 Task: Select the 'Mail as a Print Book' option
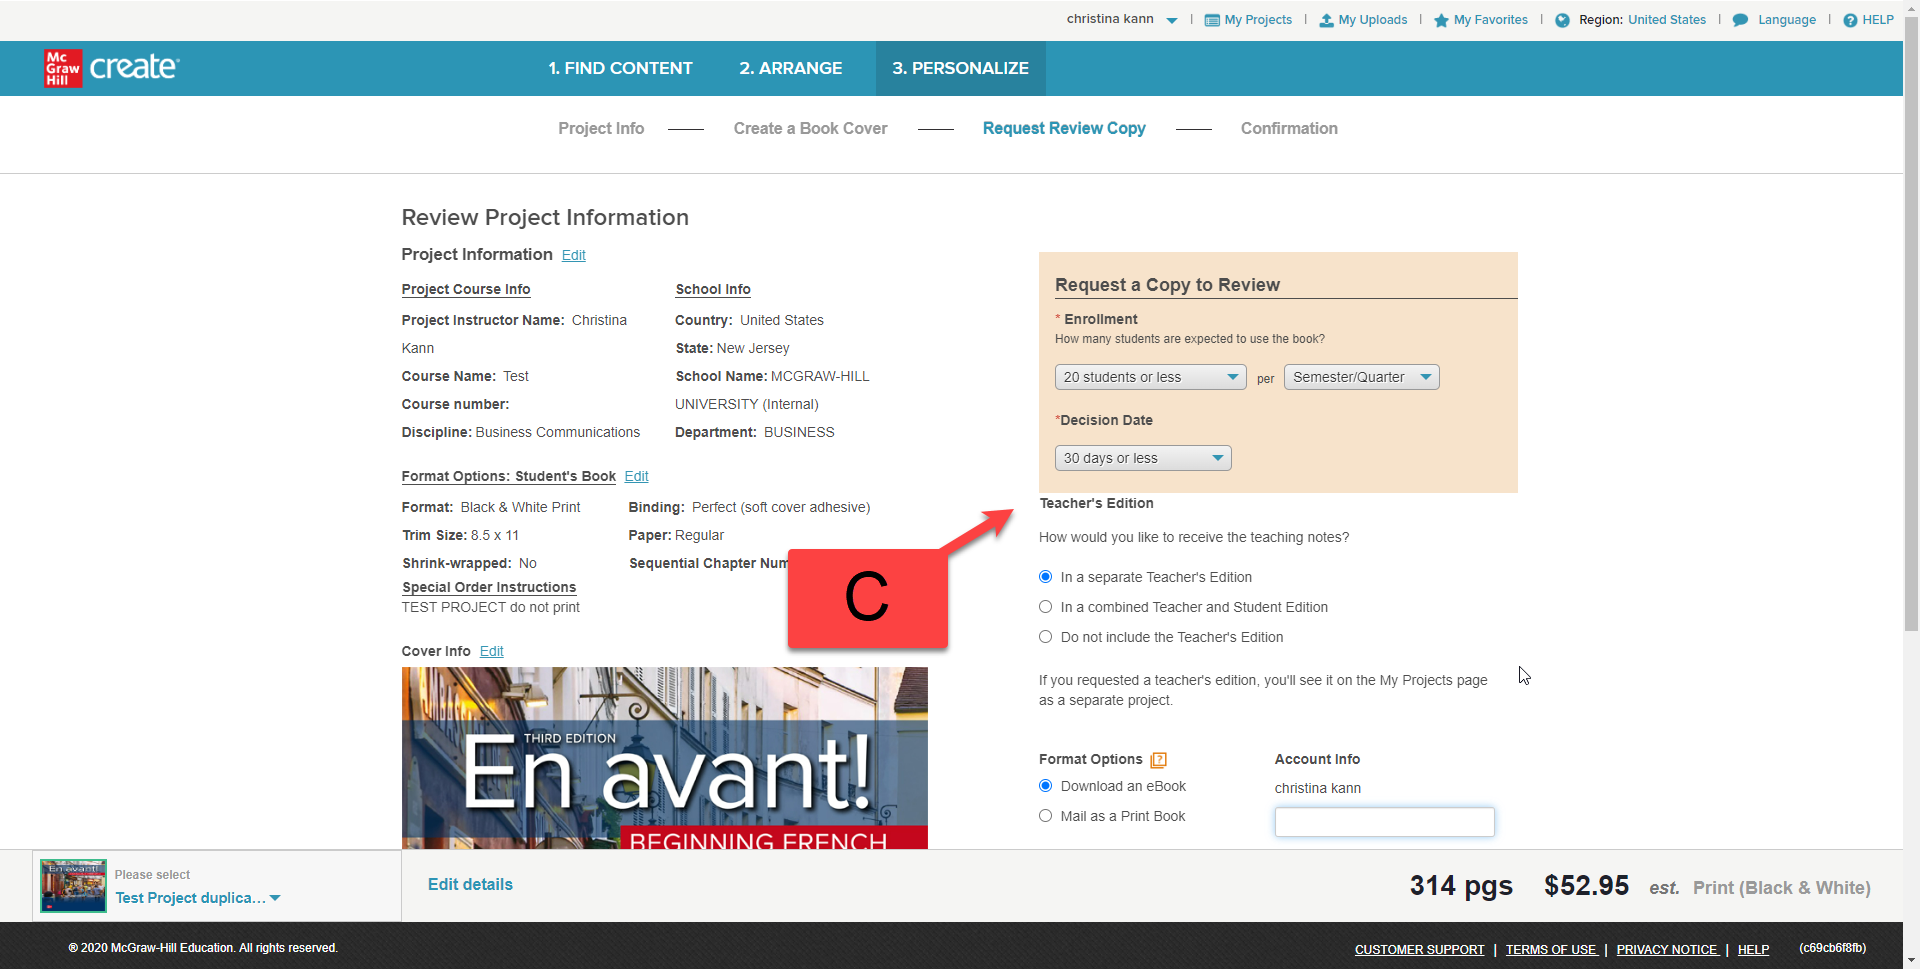coord(1046,816)
